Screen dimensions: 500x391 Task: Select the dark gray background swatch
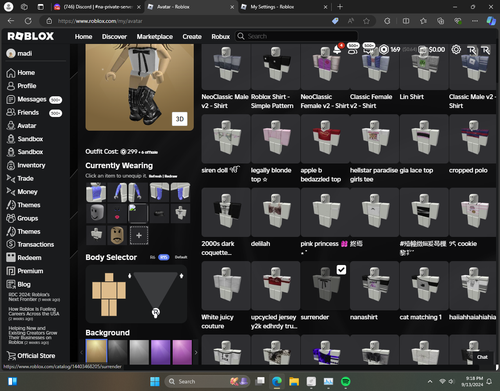(x=118, y=352)
